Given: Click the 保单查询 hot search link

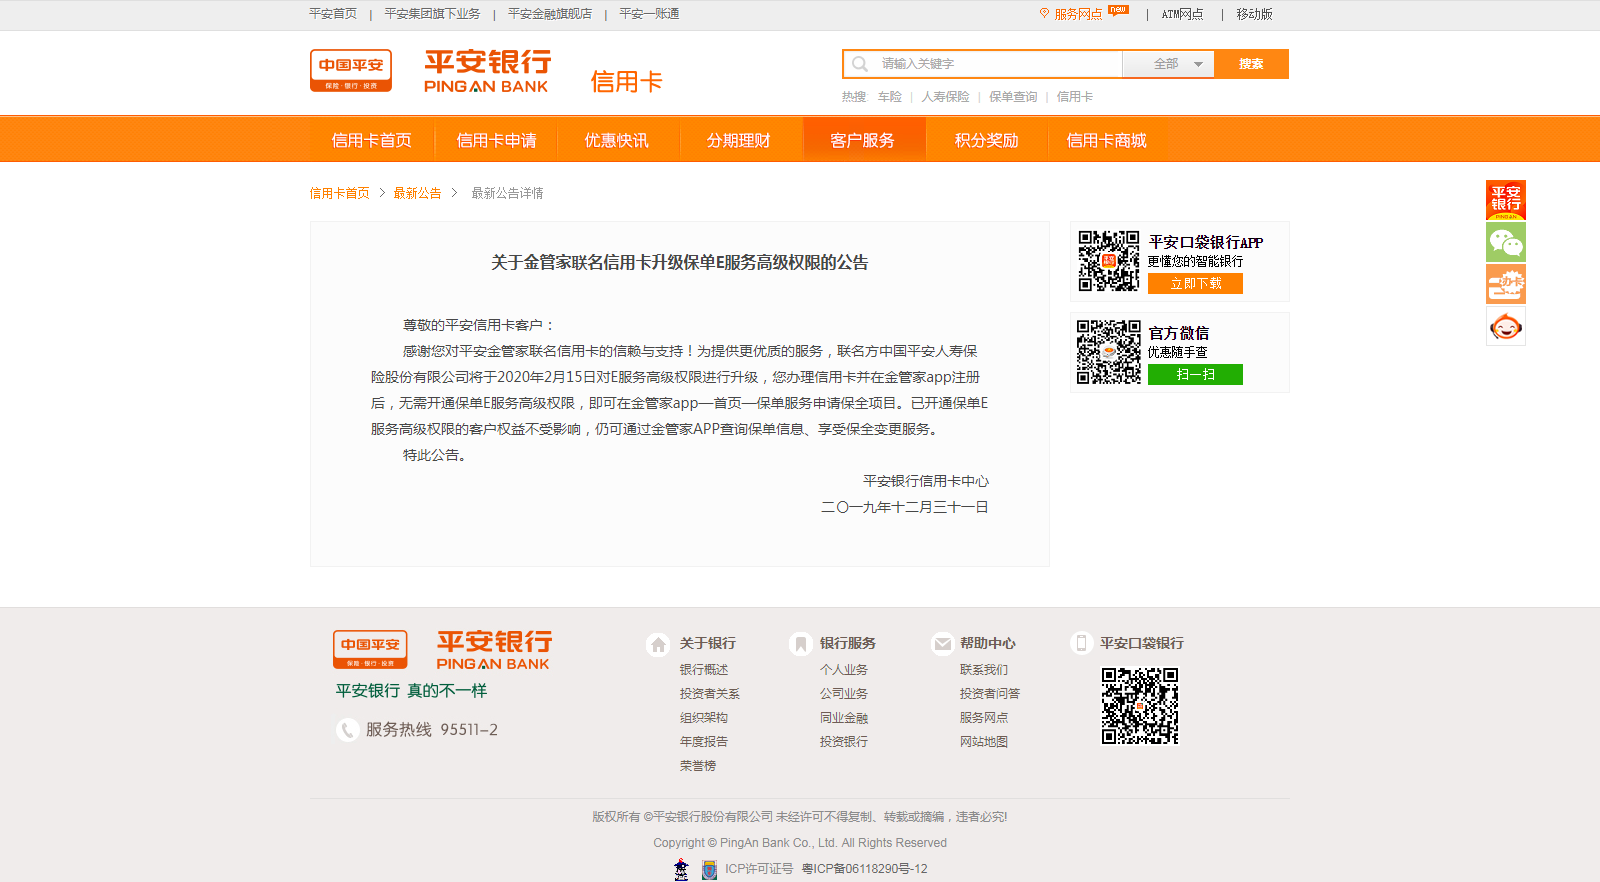Looking at the screenshot, I should [1013, 97].
